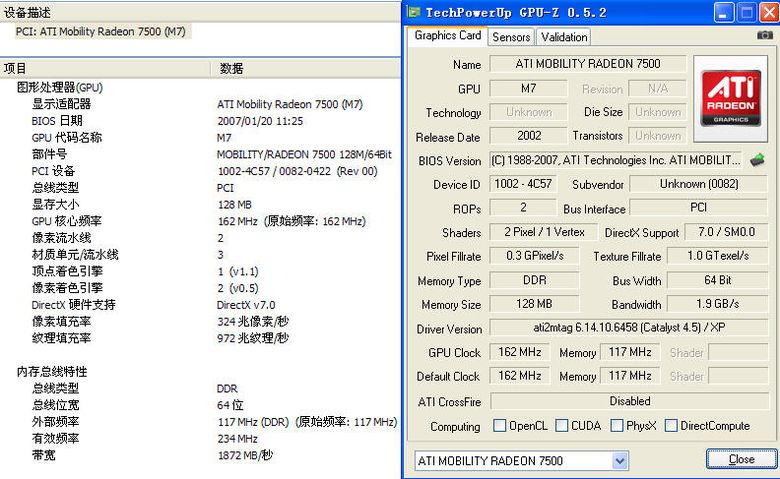Click the Name field showing ATI MOBILITY RADEON 7500
This screenshot has height=479, width=780.
pyautogui.click(x=588, y=64)
